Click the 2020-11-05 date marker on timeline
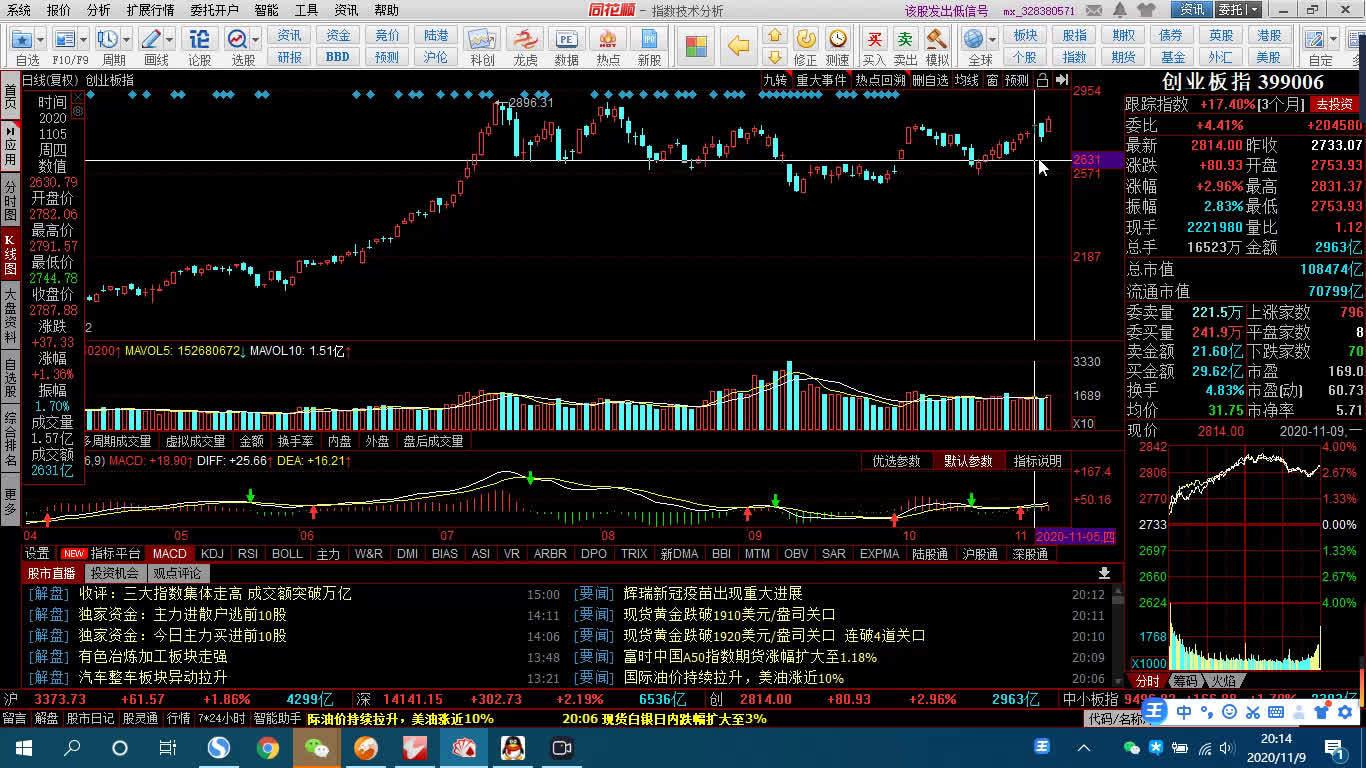This screenshot has width=1366, height=768. 1075,536
